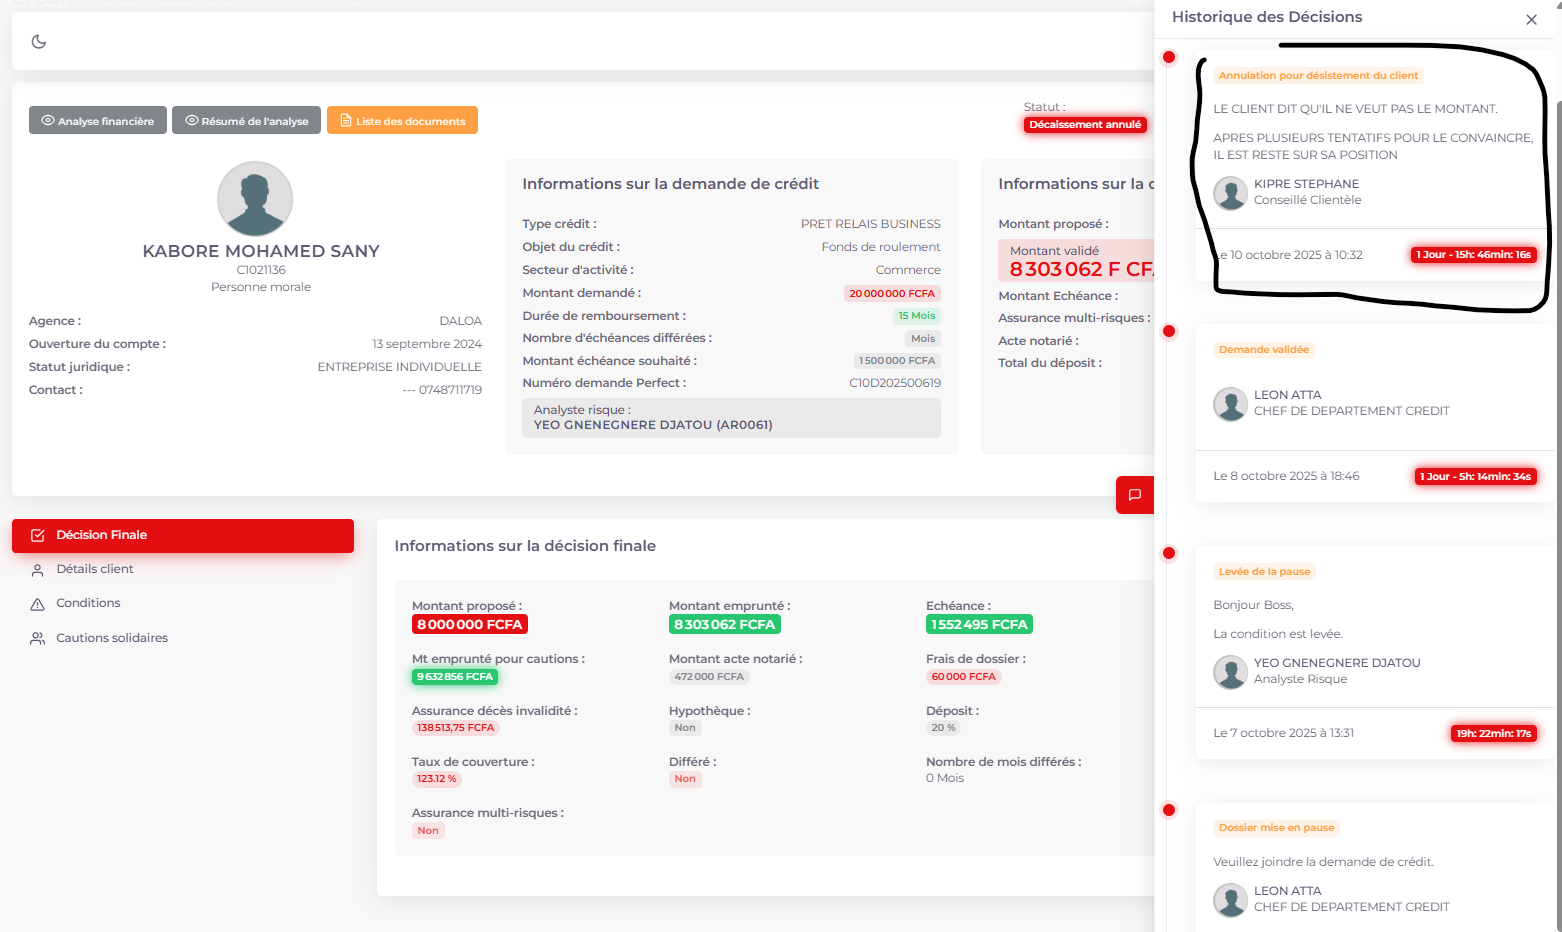
Task: Open the Analyse financière view
Action: (x=98, y=121)
